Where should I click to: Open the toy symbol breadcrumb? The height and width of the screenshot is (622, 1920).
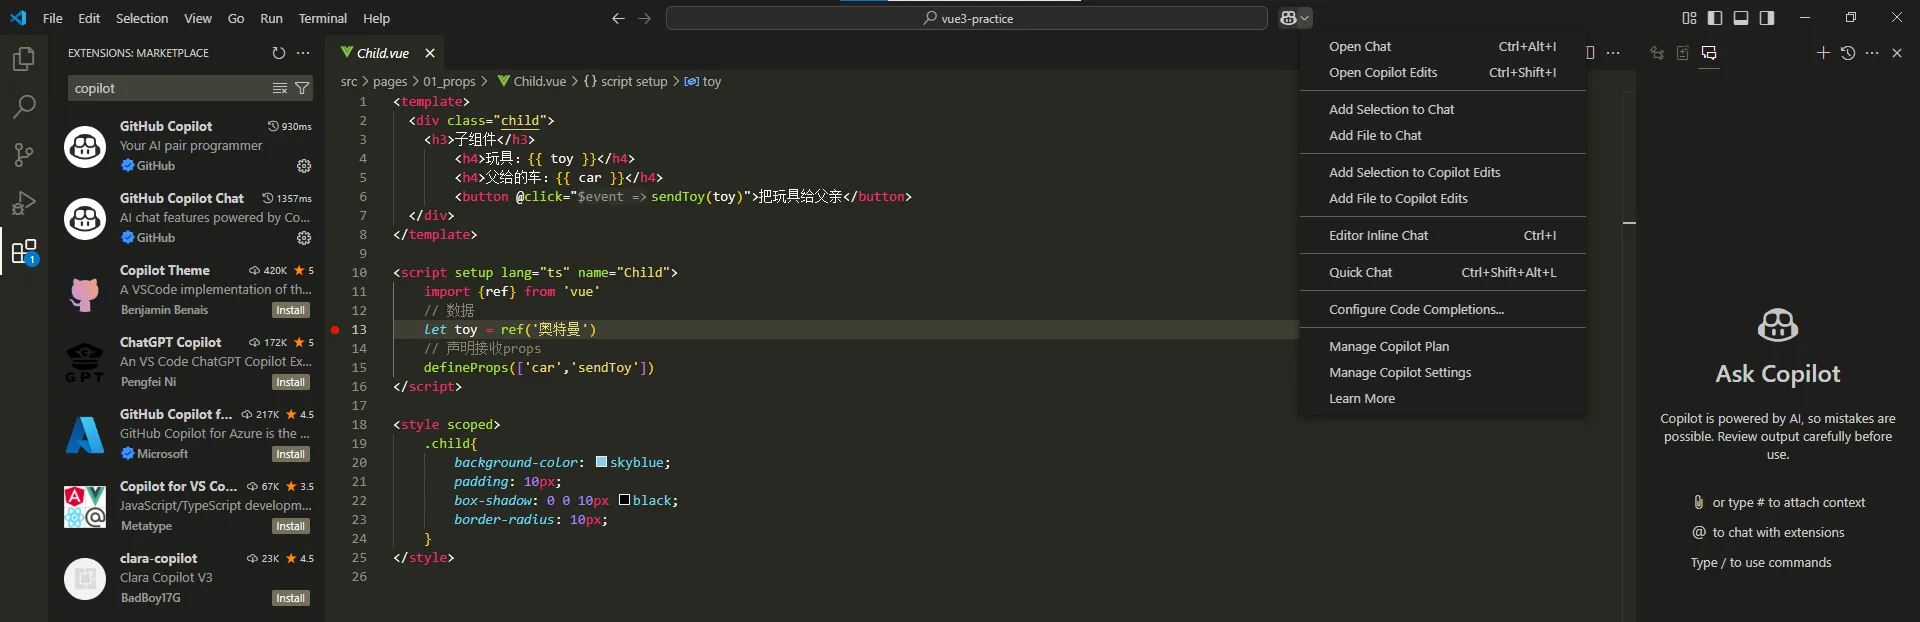tap(703, 81)
